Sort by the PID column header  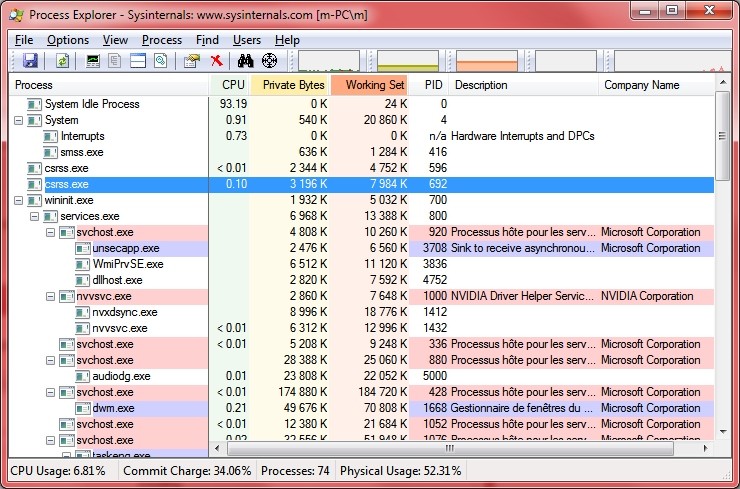coord(429,85)
